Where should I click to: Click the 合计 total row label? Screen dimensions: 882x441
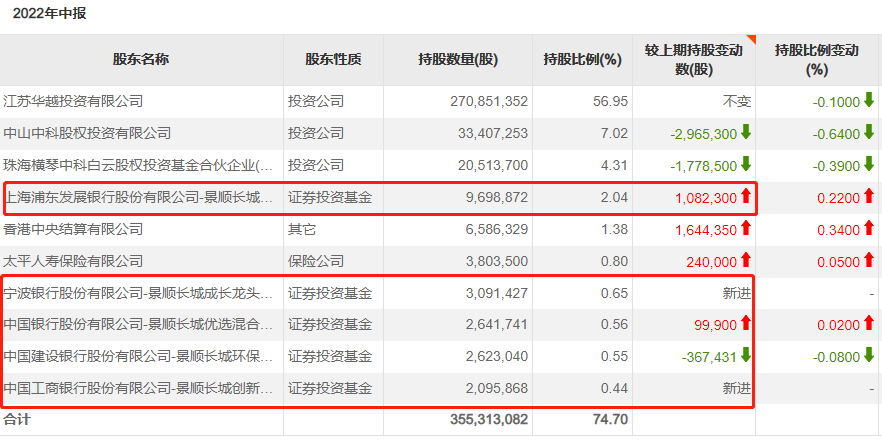coord(17,420)
